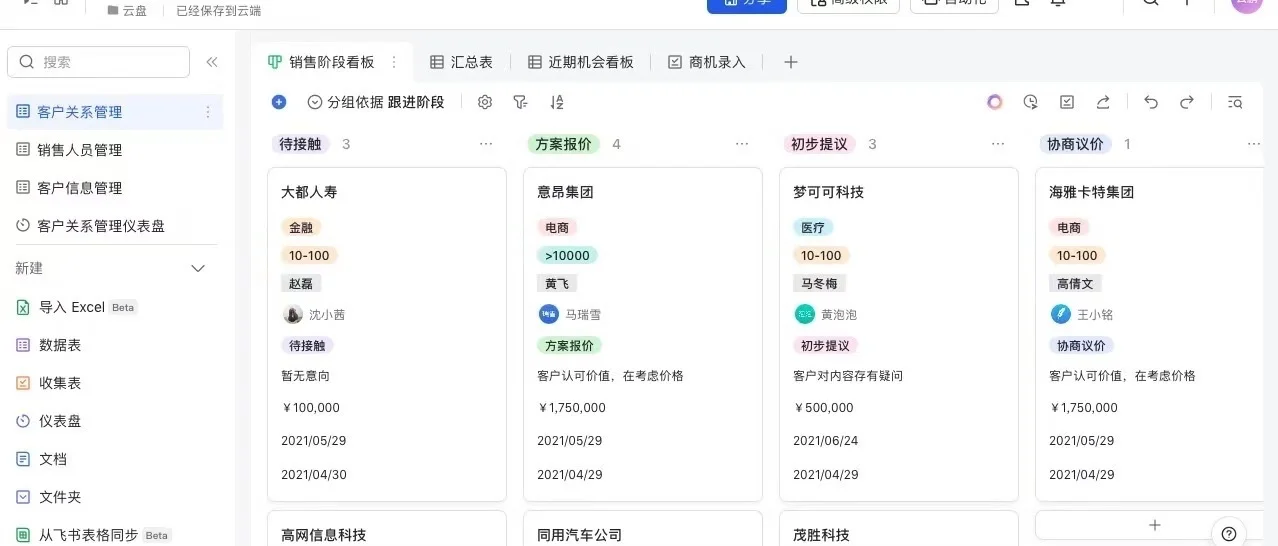
Task: Create a new 文档 from sidebar
Action: tap(42, 459)
